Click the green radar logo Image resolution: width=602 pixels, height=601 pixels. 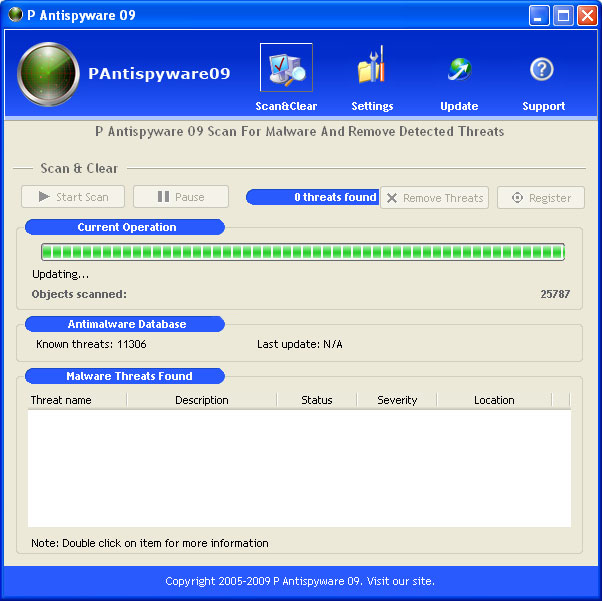(x=48, y=74)
